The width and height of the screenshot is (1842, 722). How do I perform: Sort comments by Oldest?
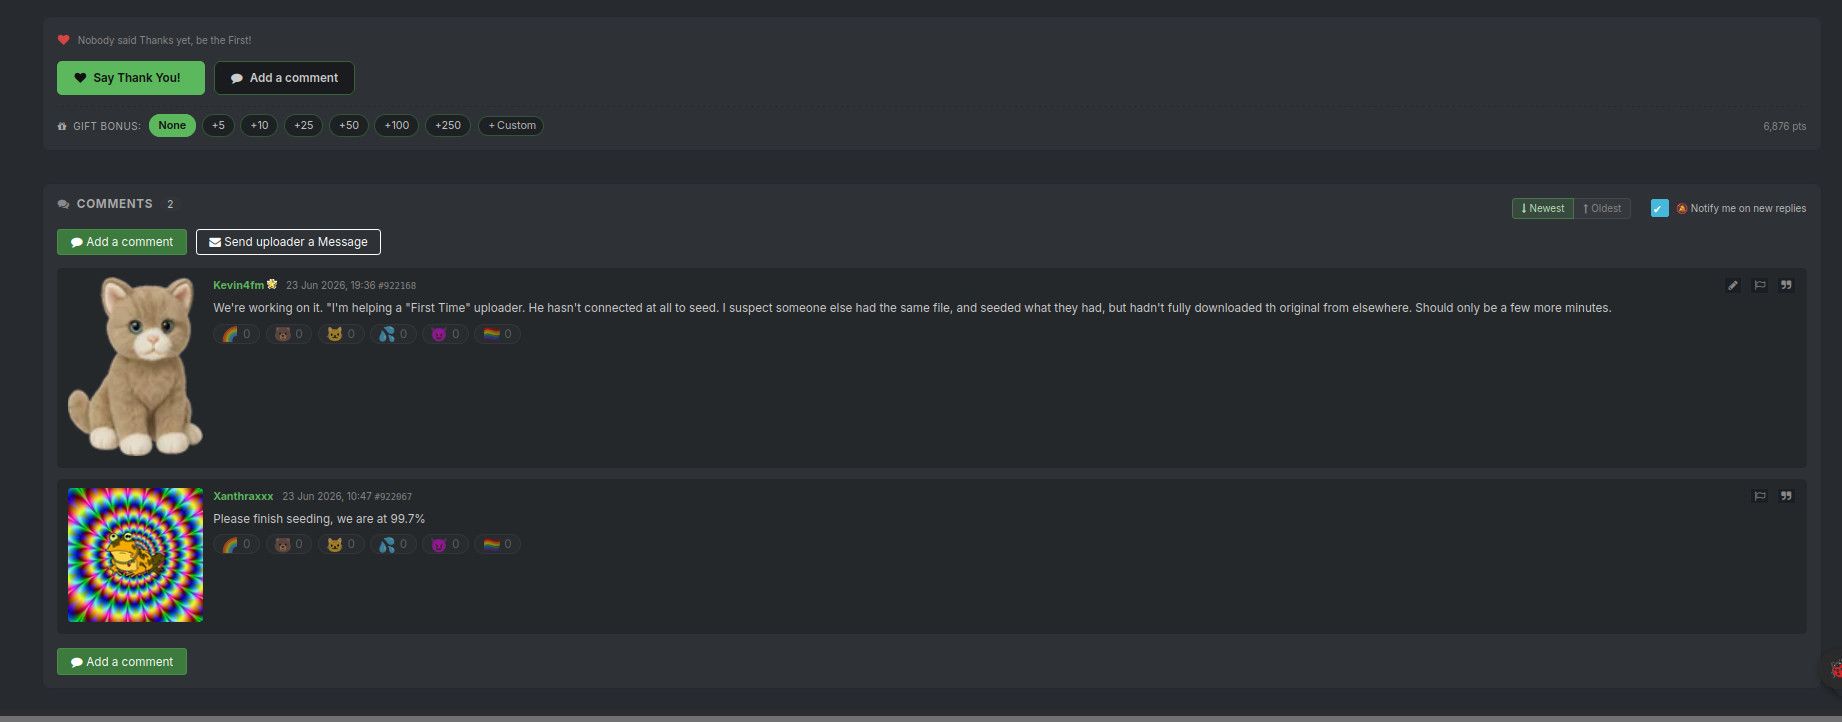tap(1602, 208)
